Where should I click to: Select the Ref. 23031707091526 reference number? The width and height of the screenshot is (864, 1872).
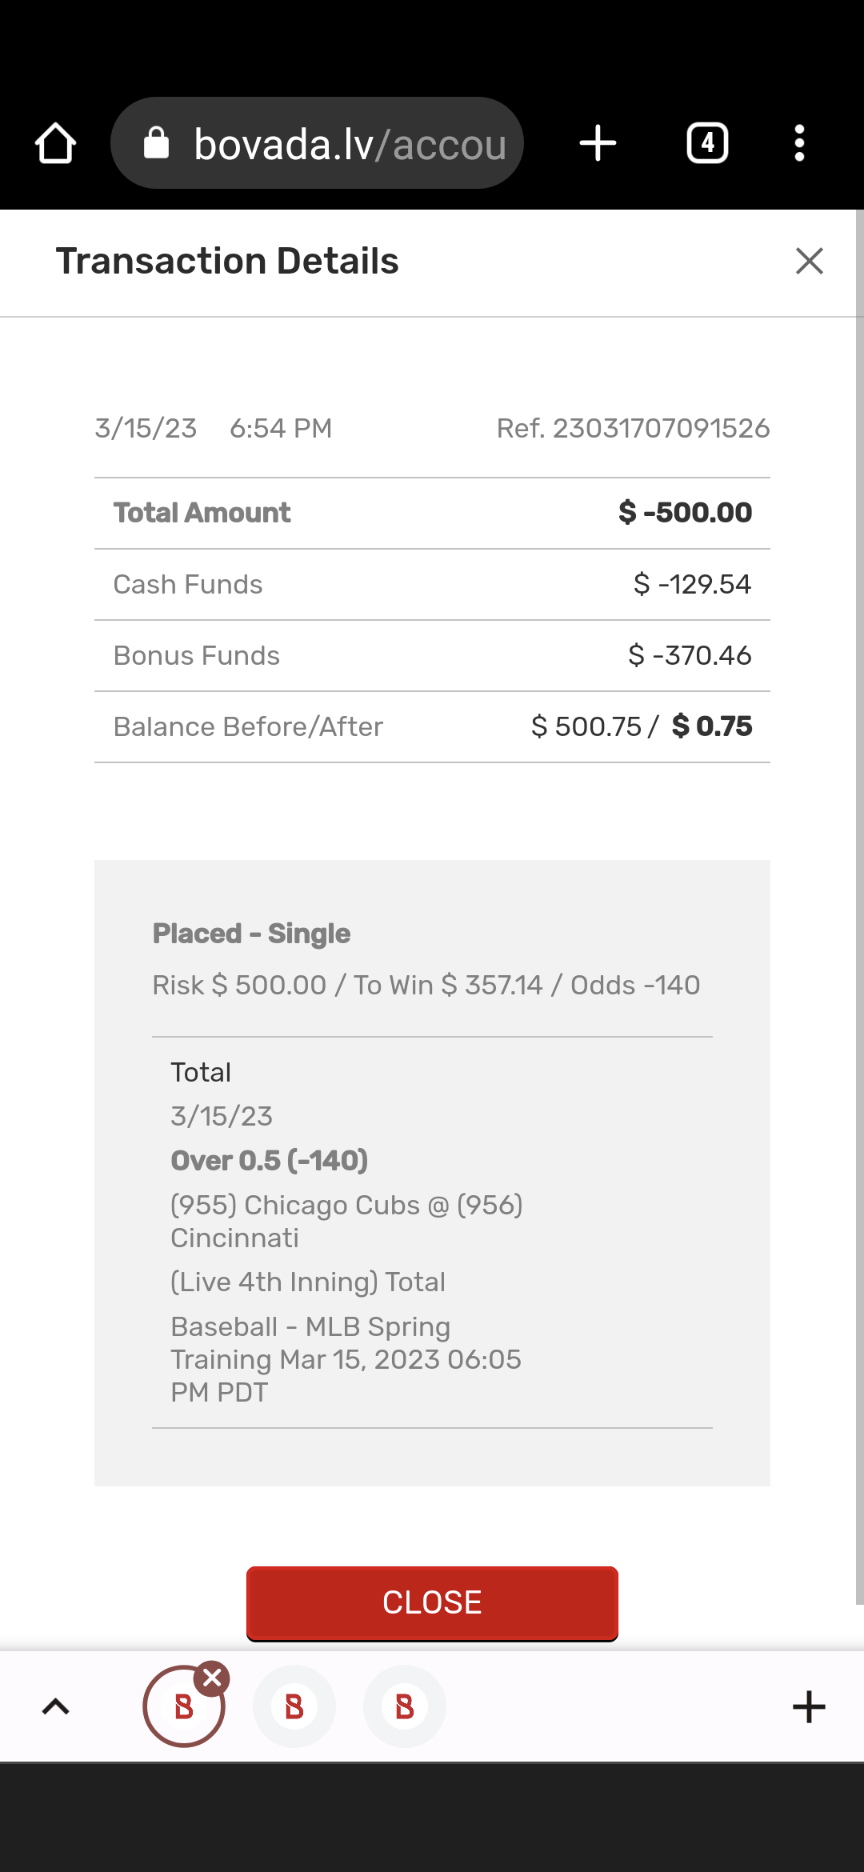point(633,429)
